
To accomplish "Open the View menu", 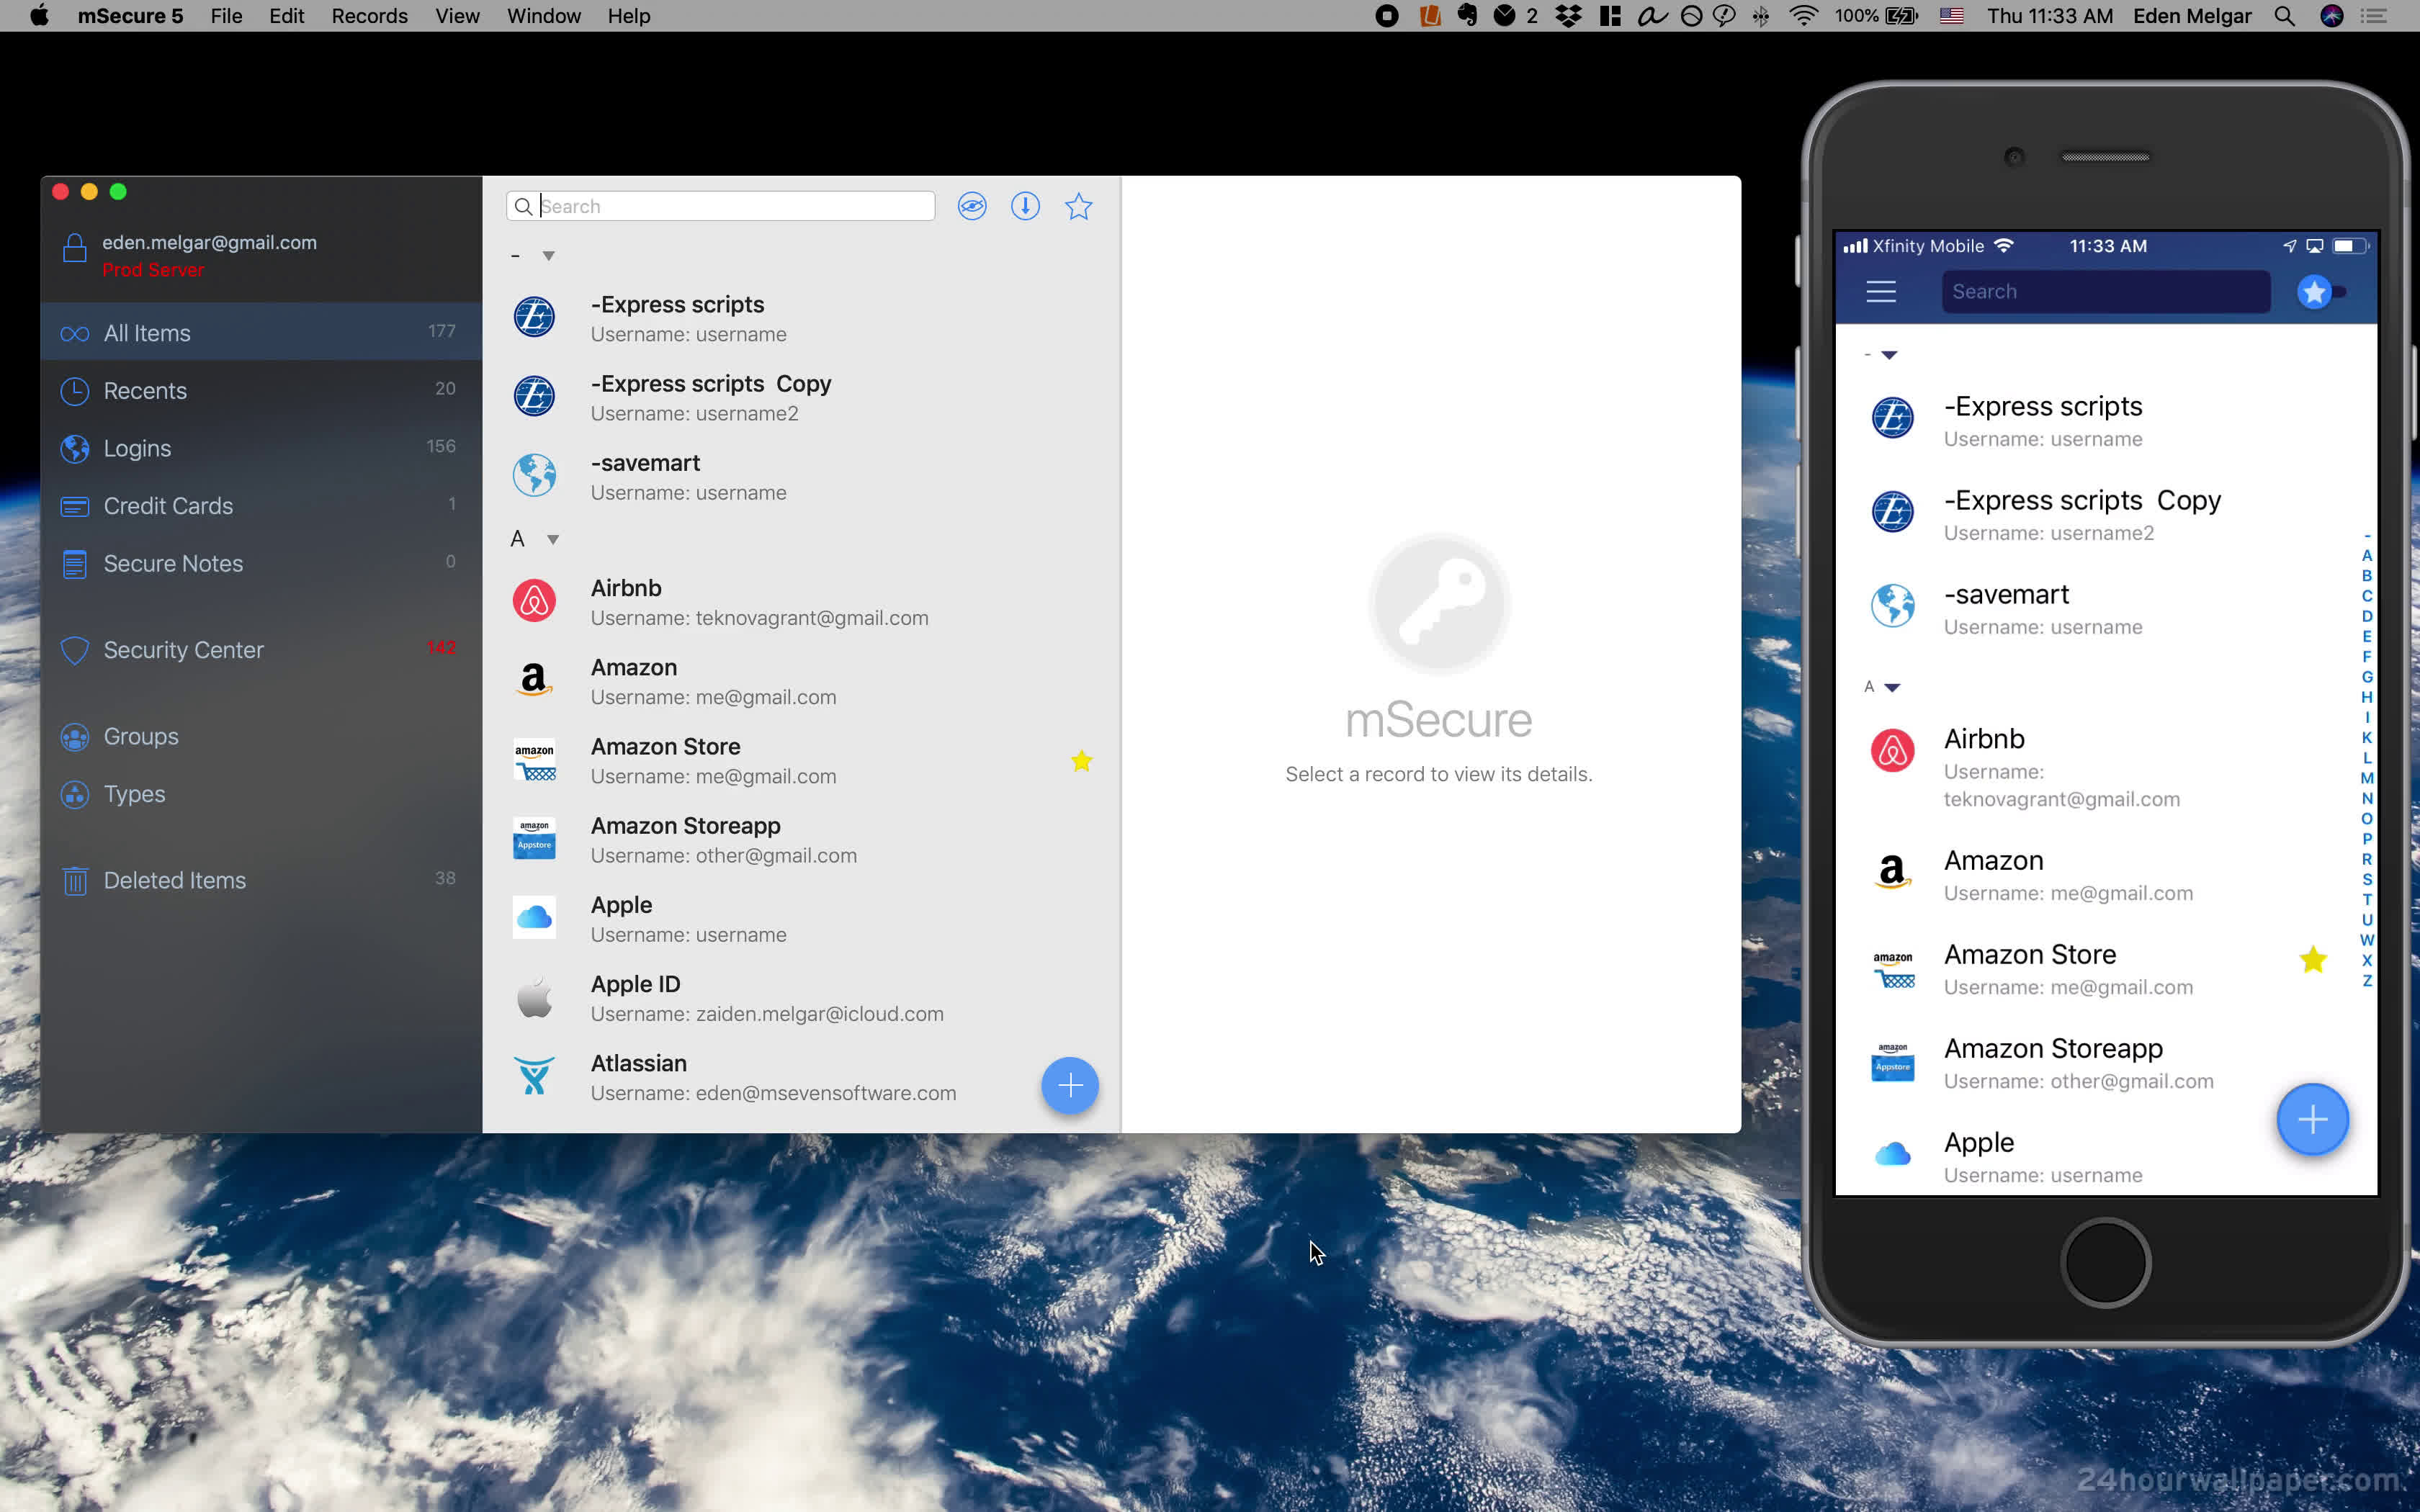I will 457,16.
